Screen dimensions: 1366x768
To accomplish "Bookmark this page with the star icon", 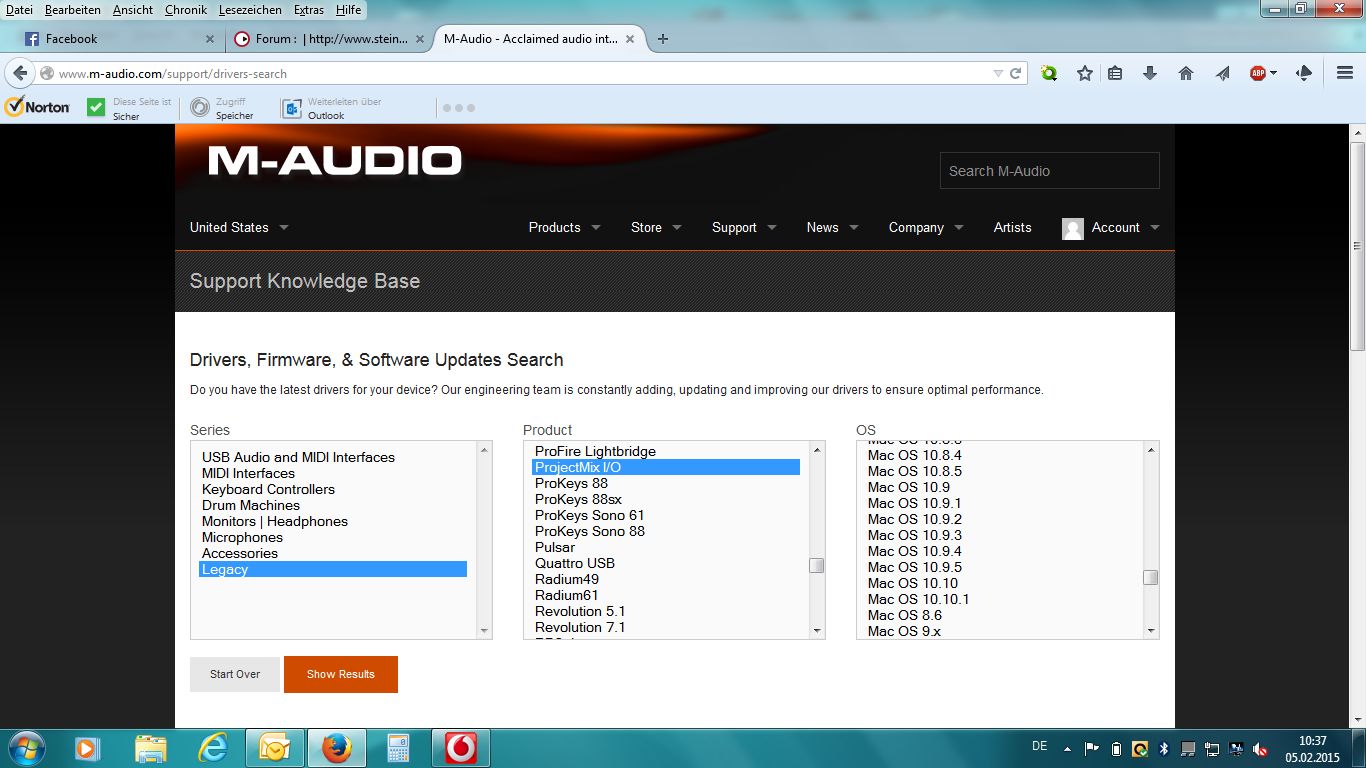I will 1085,73.
